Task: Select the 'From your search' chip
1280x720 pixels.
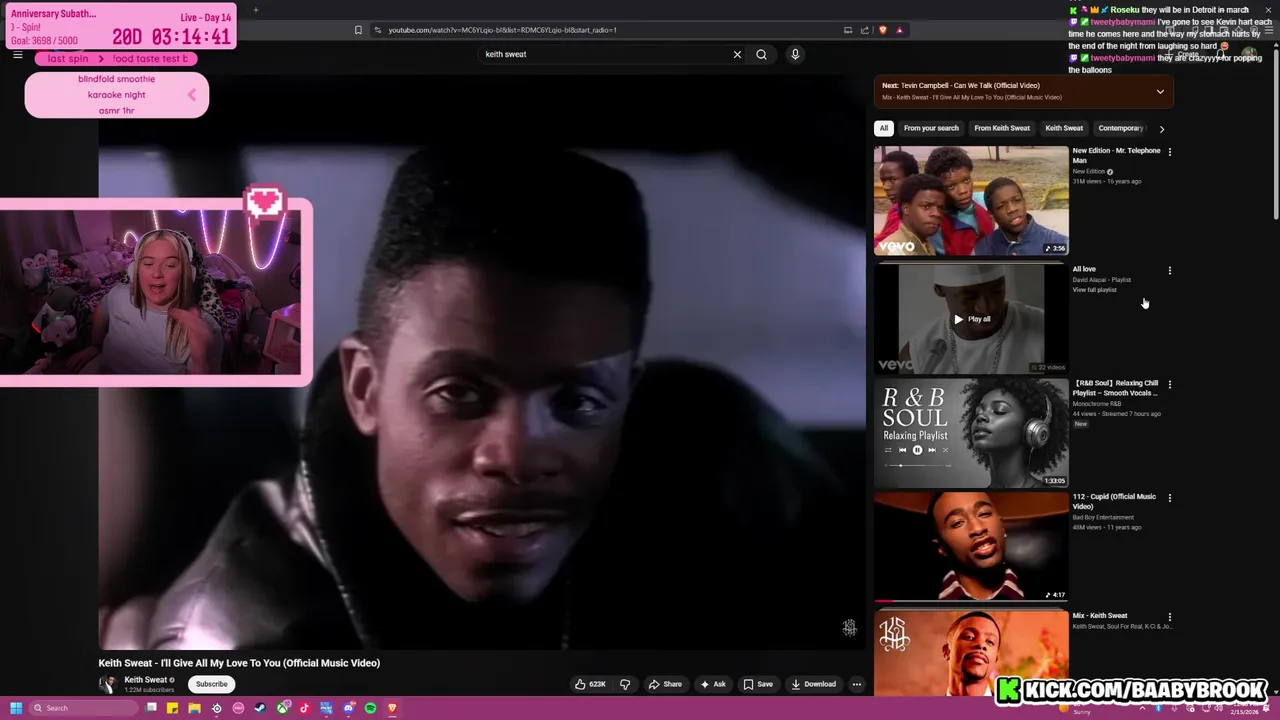Action: click(931, 128)
